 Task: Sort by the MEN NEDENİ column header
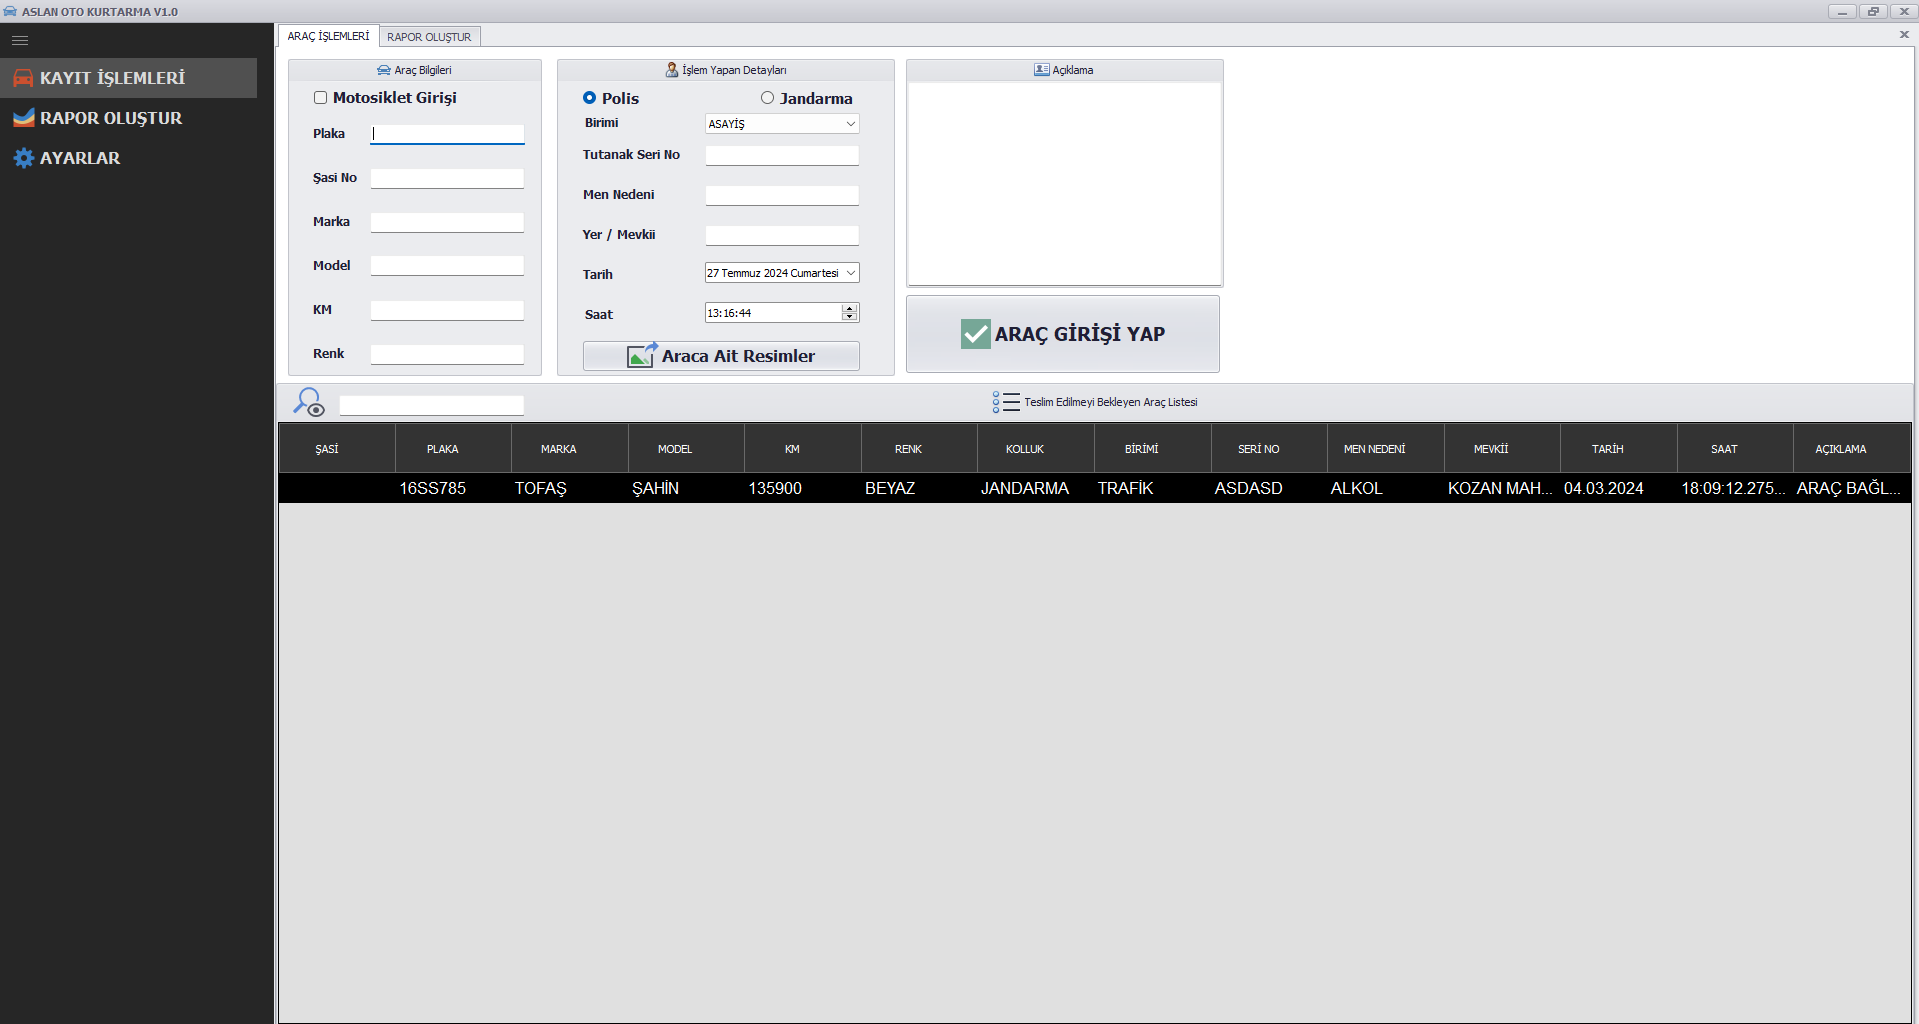(1385, 449)
